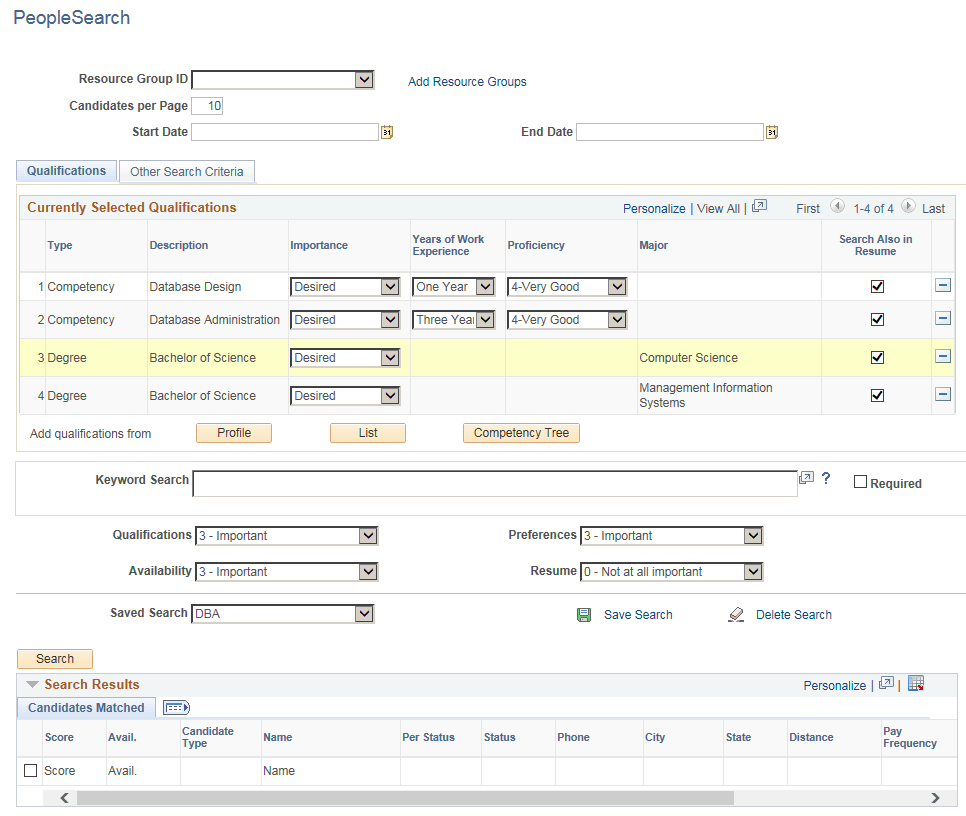Click the download-to-spreadsheet icon in Search Results
The height and width of the screenshot is (816, 966).
point(916,684)
